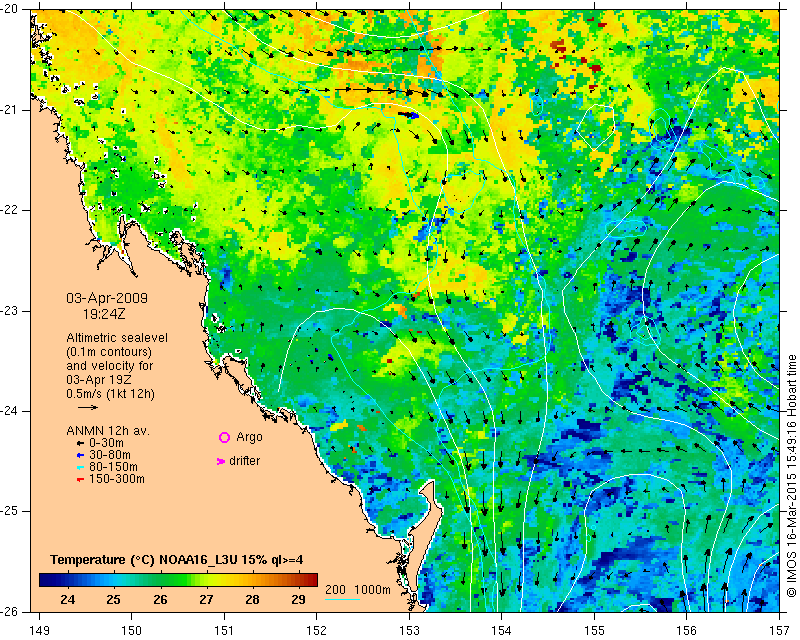Click the 27 color bar tick label

click(206, 599)
